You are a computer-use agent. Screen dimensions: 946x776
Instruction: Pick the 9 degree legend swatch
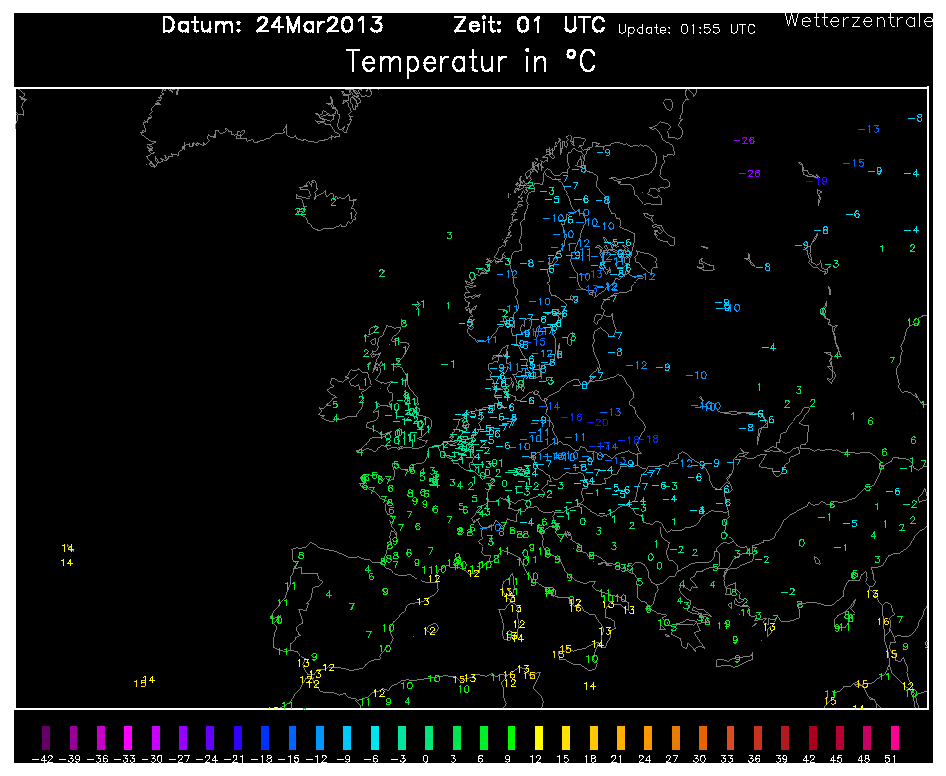512,737
